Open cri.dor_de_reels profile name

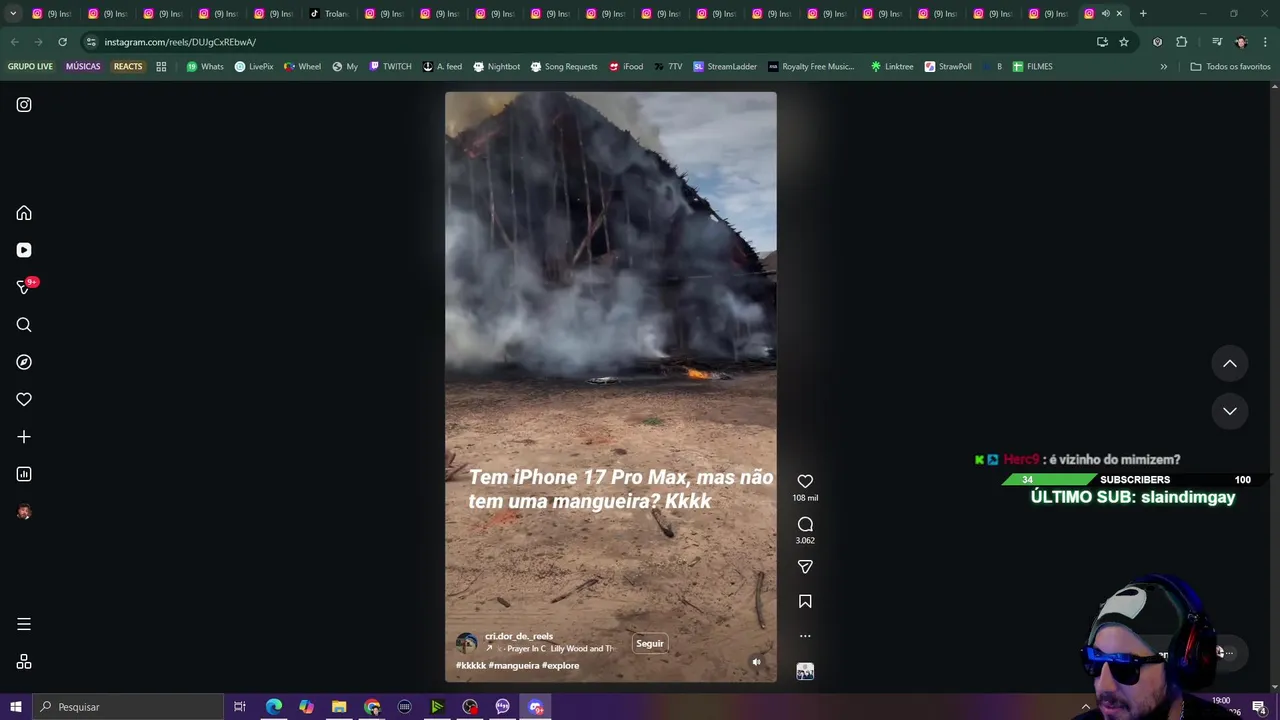(519, 636)
